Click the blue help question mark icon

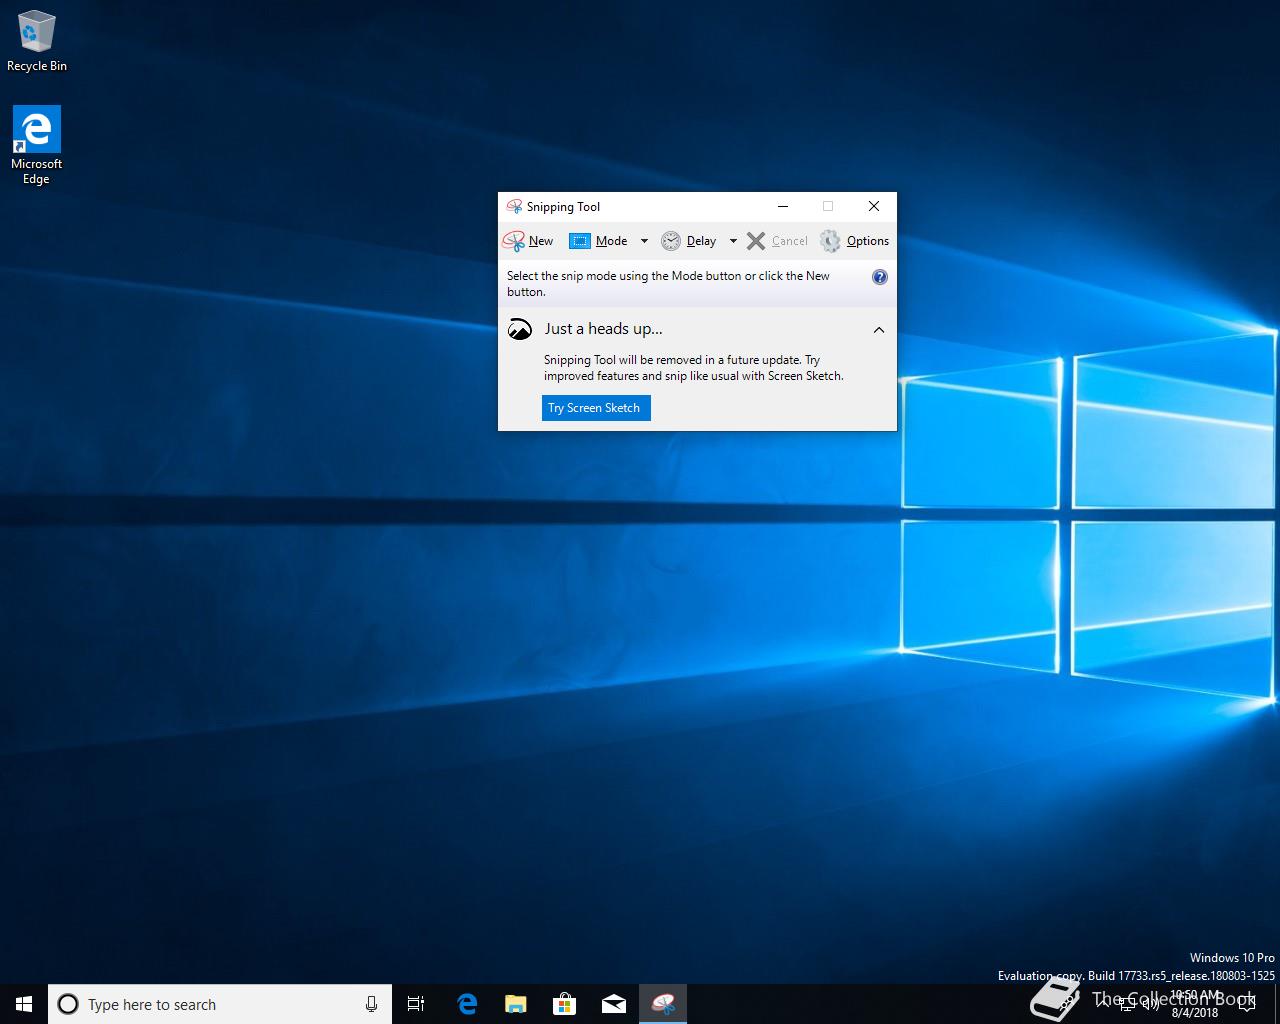pyautogui.click(x=880, y=277)
